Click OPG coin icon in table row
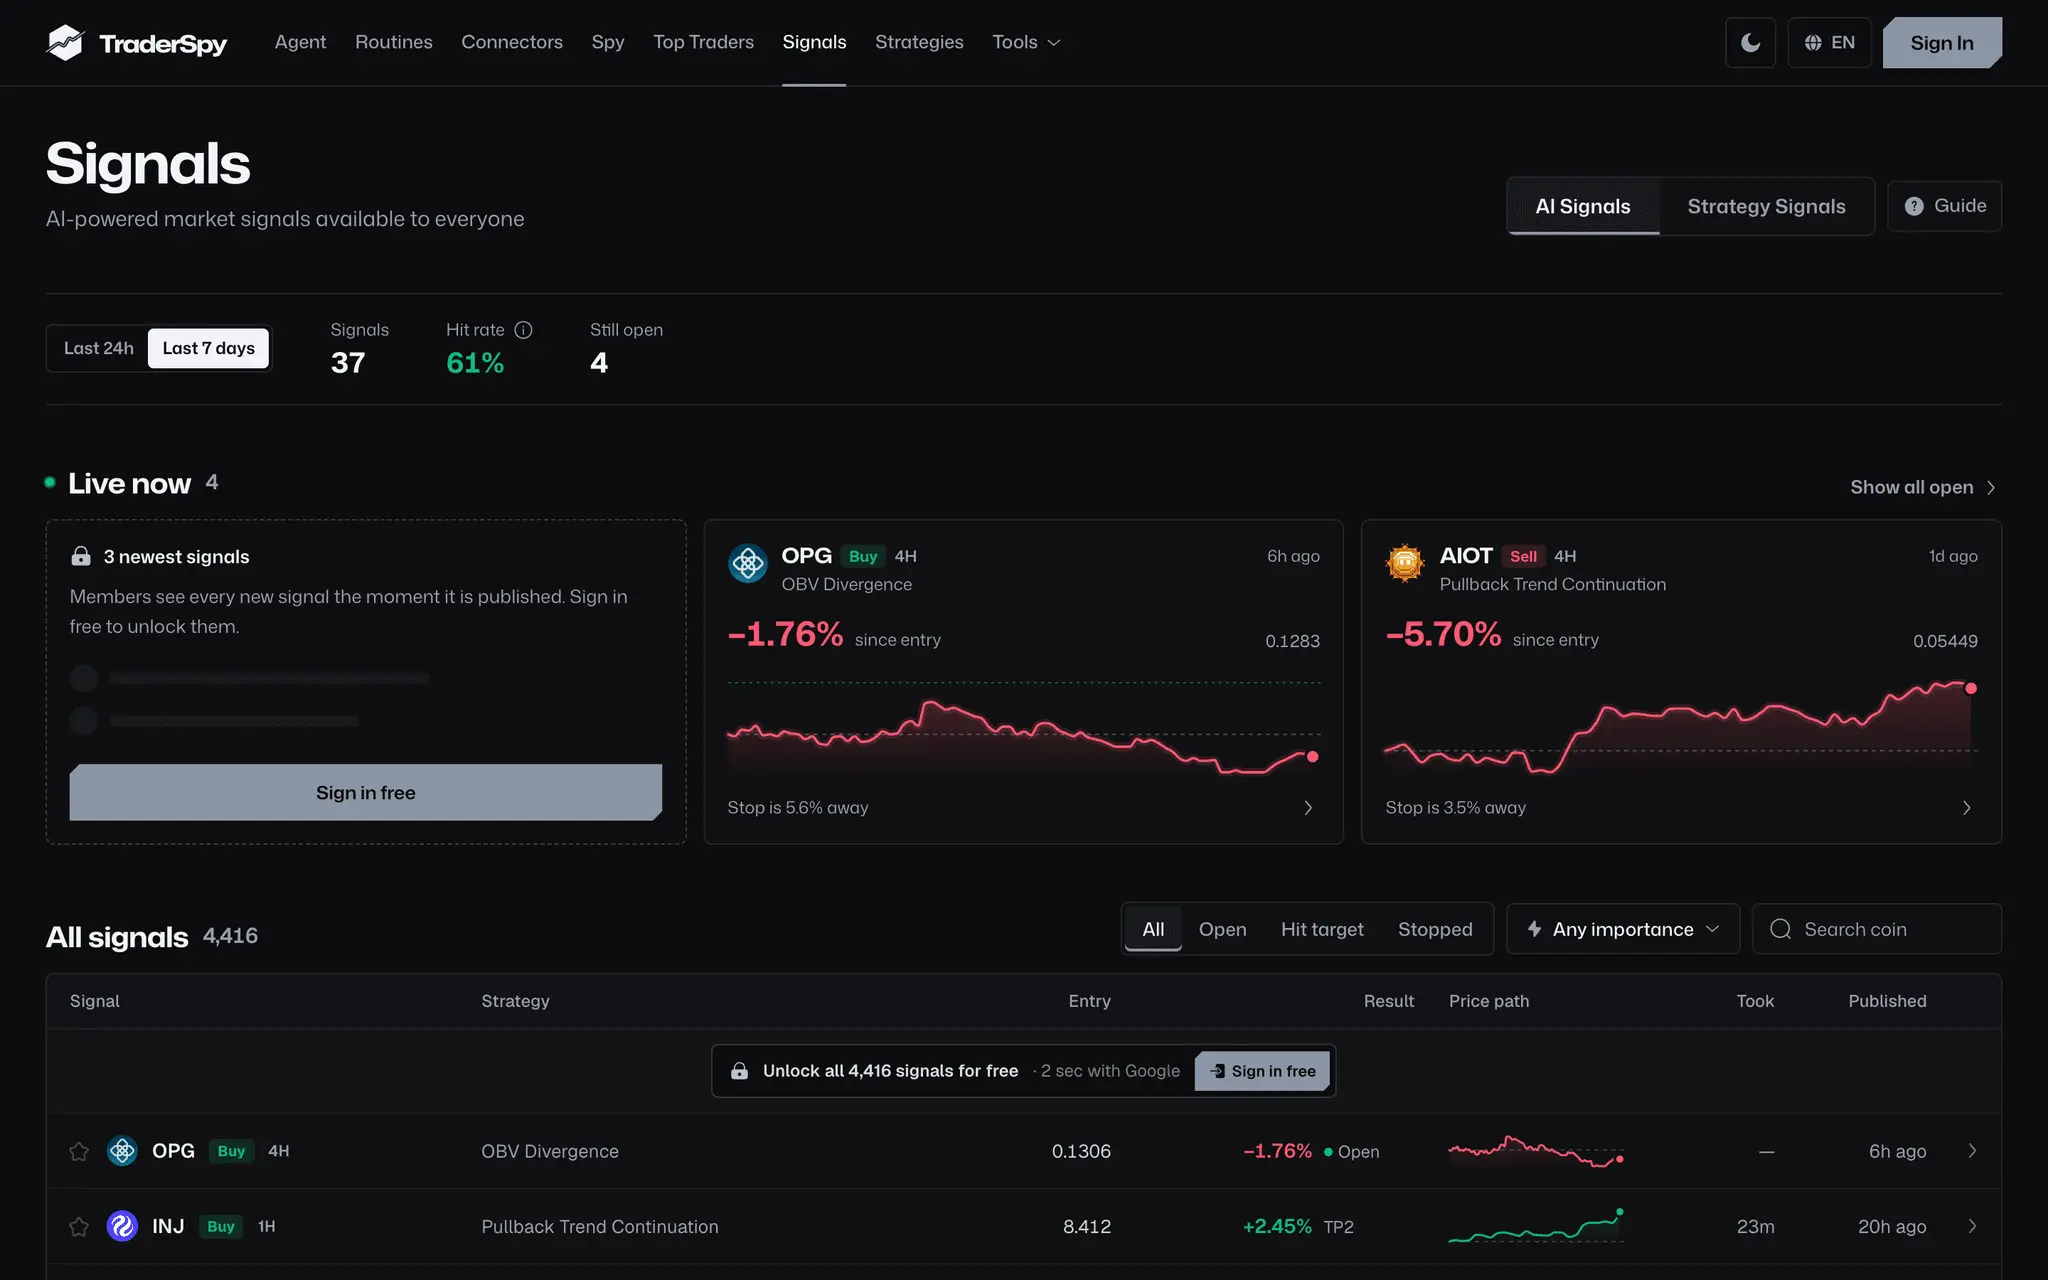 pos(122,1151)
